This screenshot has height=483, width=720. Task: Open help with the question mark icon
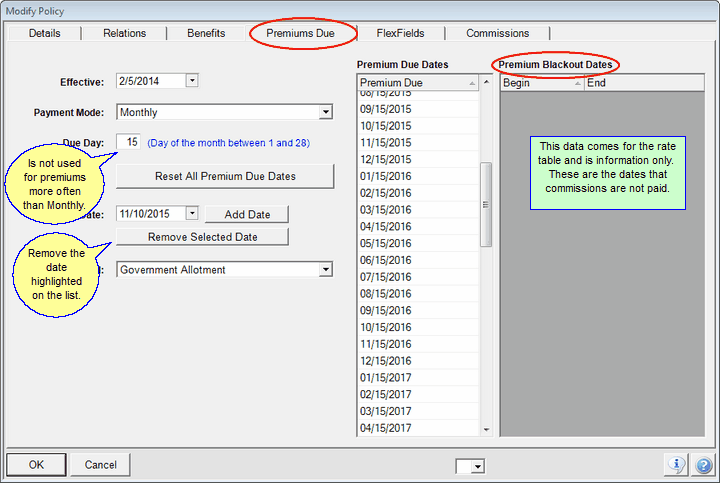click(x=703, y=465)
